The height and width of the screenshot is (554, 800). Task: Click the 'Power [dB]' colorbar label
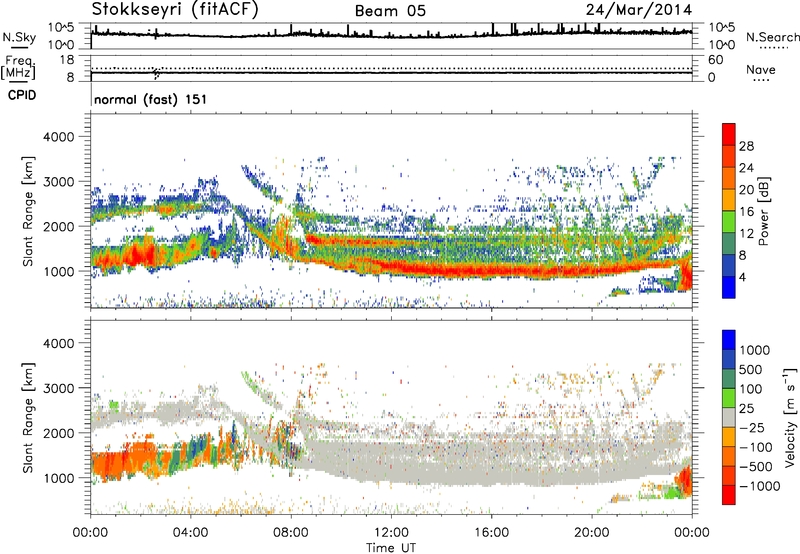[764, 211]
